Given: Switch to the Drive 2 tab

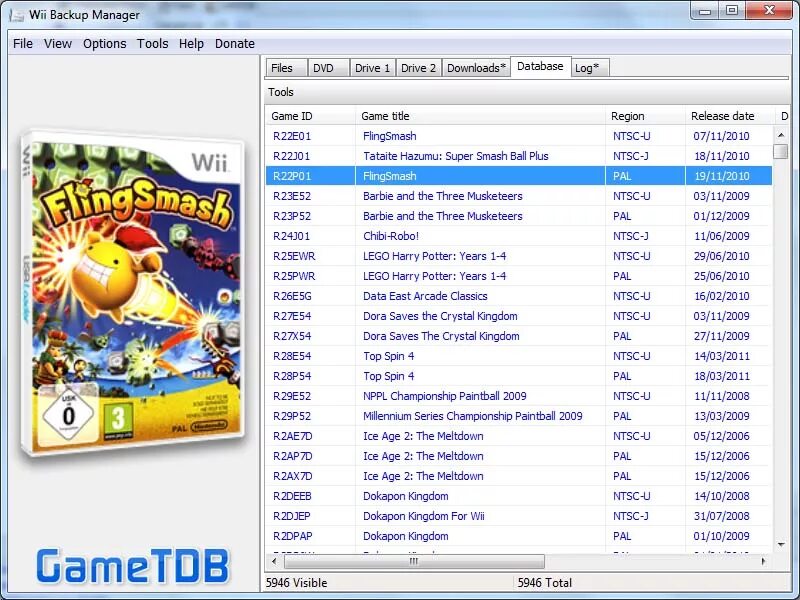Looking at the screenshot, I should coord(418,68).
